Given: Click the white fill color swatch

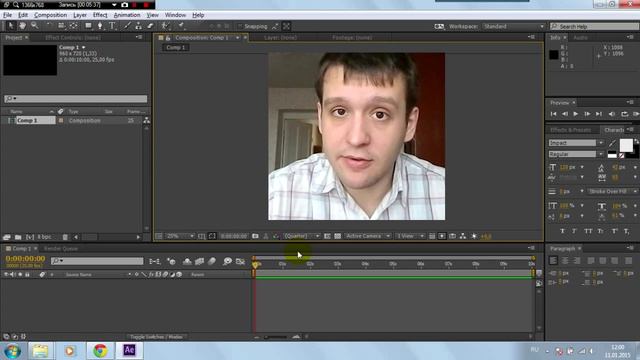Looking at the screenshot, I should (x=626, y=144).
